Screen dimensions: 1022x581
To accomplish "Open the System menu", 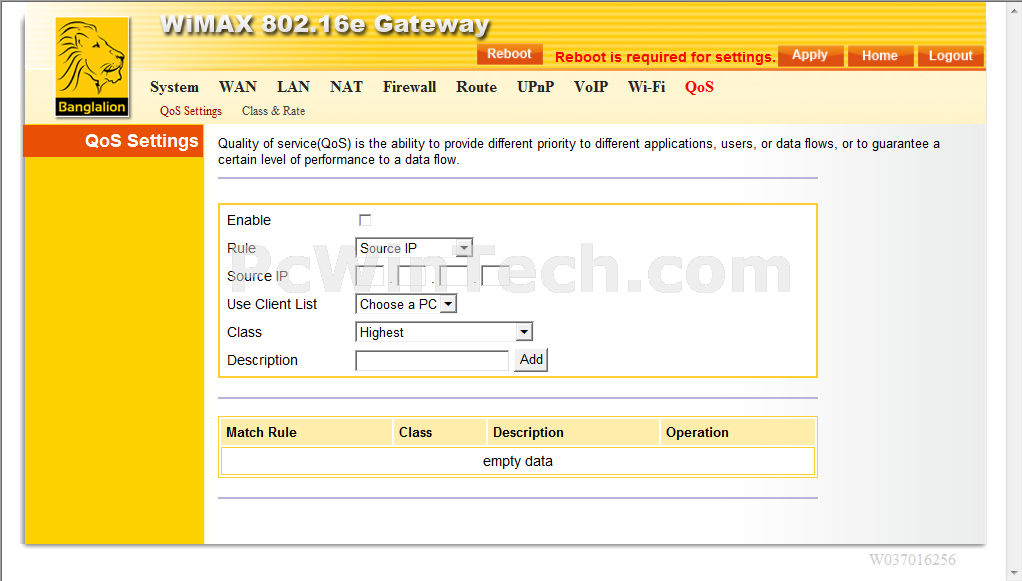I will (174, 87).
